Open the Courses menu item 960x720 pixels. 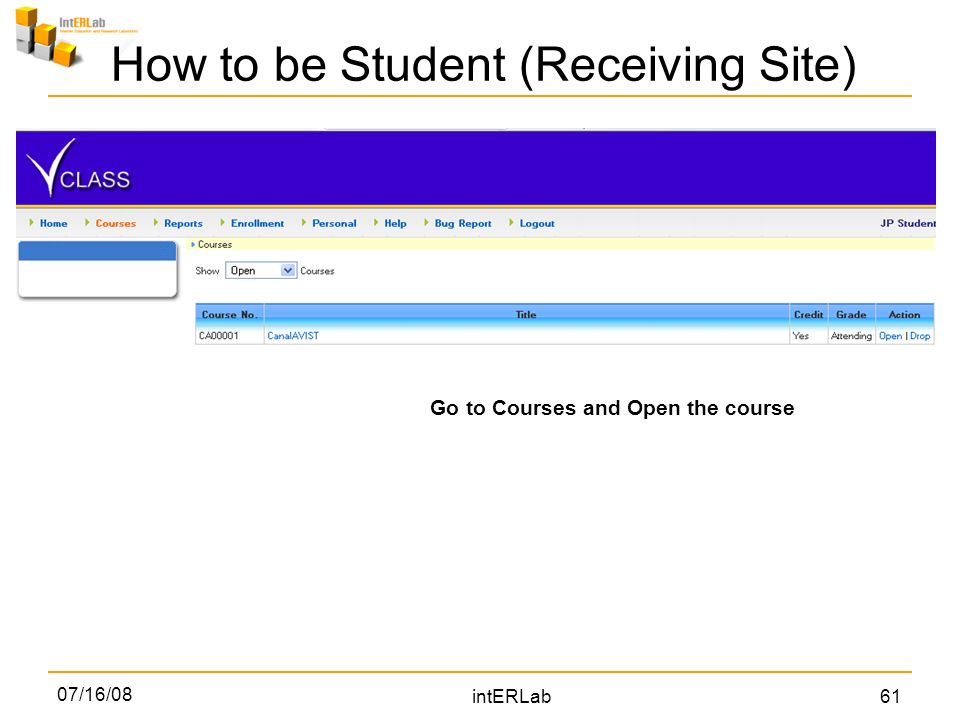coord(116,223)
